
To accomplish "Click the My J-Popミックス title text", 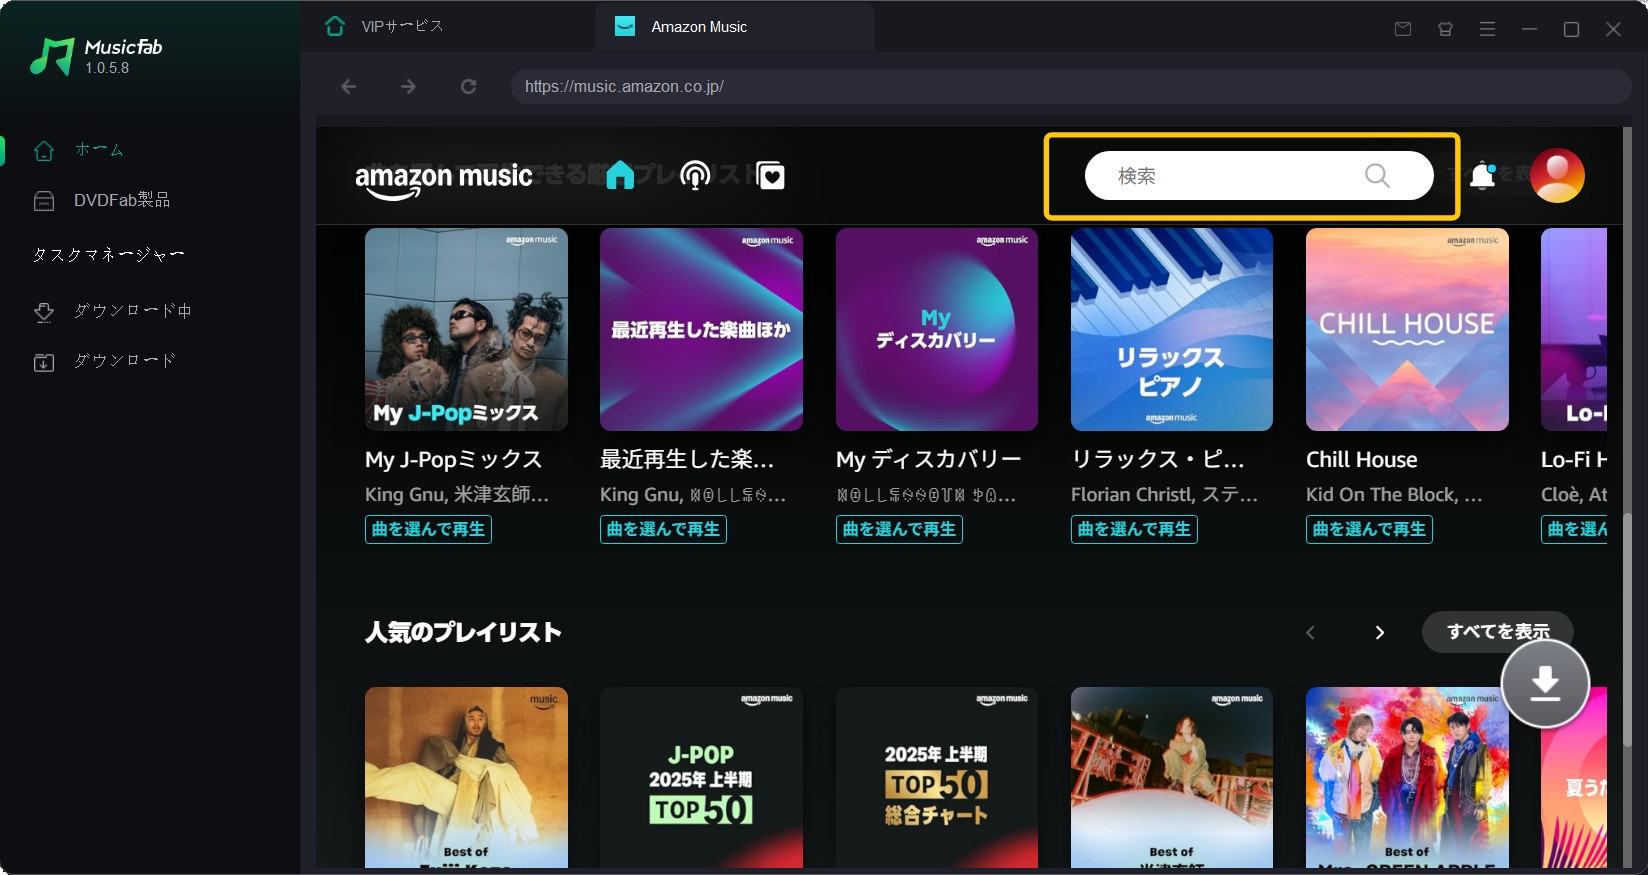I will (x=454, y=460).
